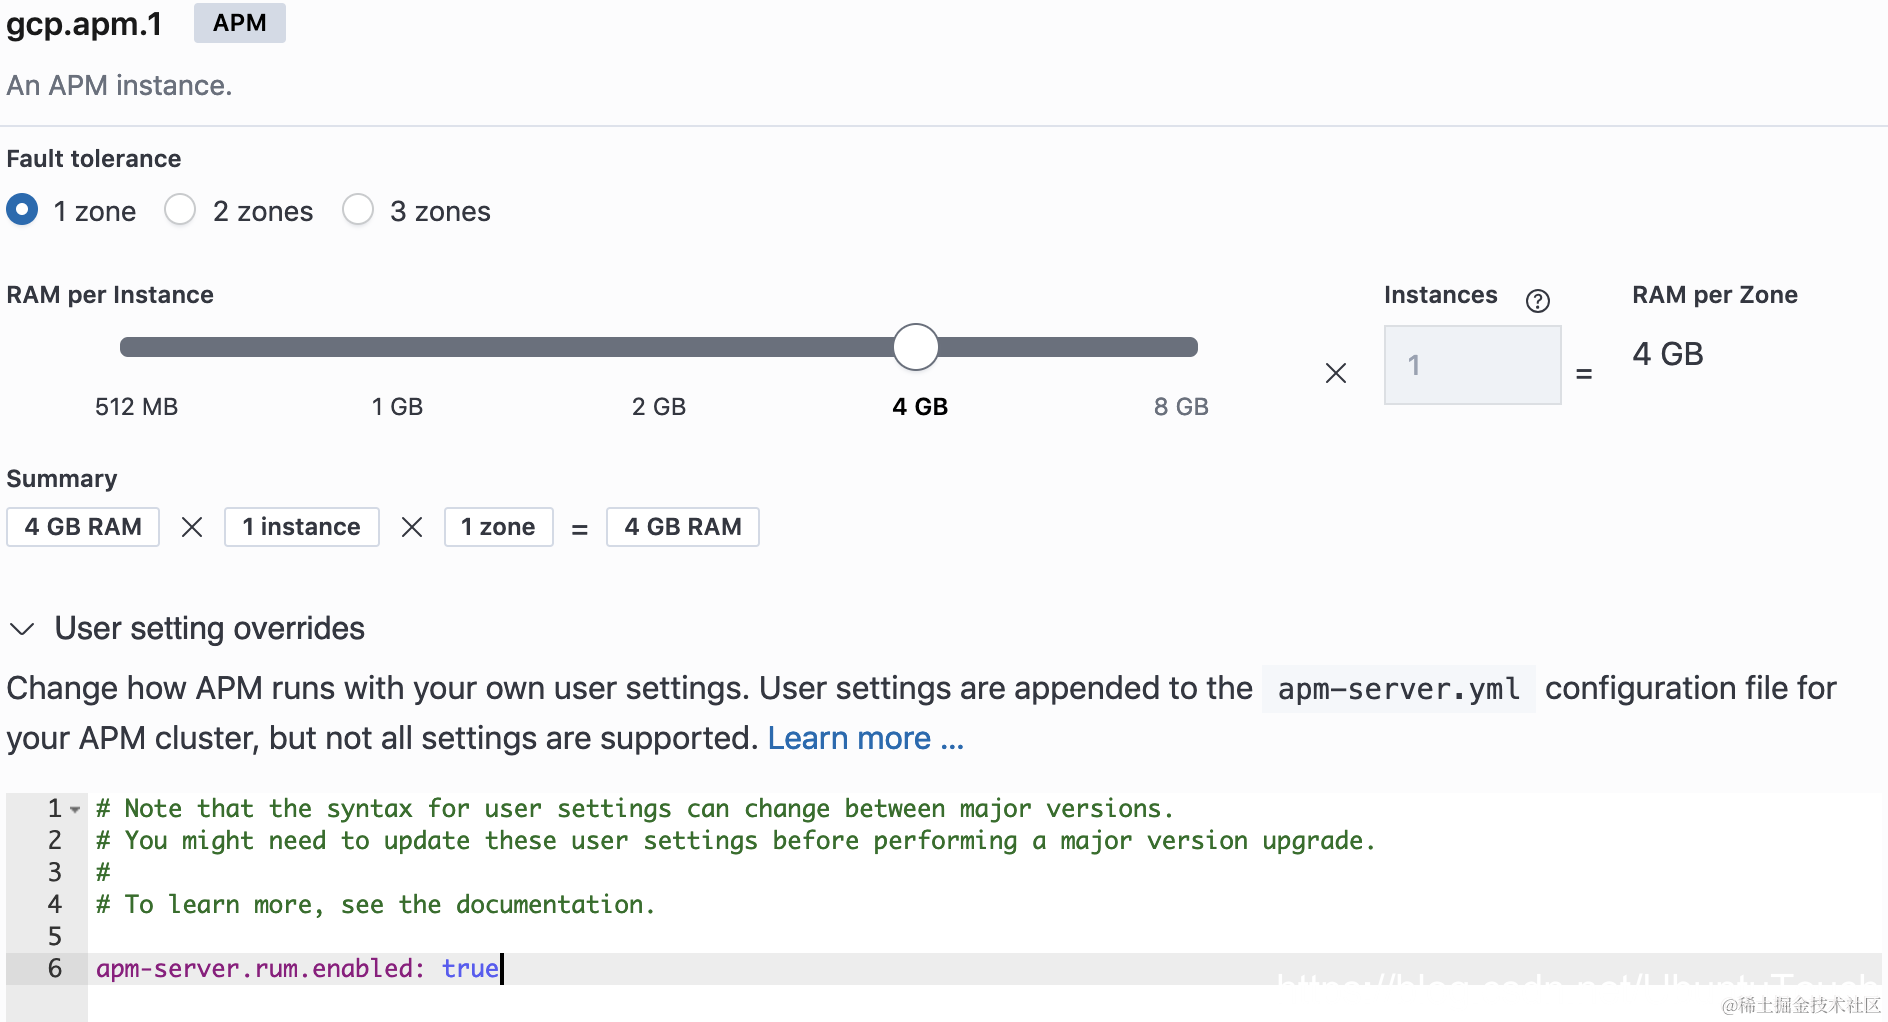Place cursor on apm-server.rum.enabled line
The height and width of the screenshot is (1022, 1888).
[x=985, y=969]
